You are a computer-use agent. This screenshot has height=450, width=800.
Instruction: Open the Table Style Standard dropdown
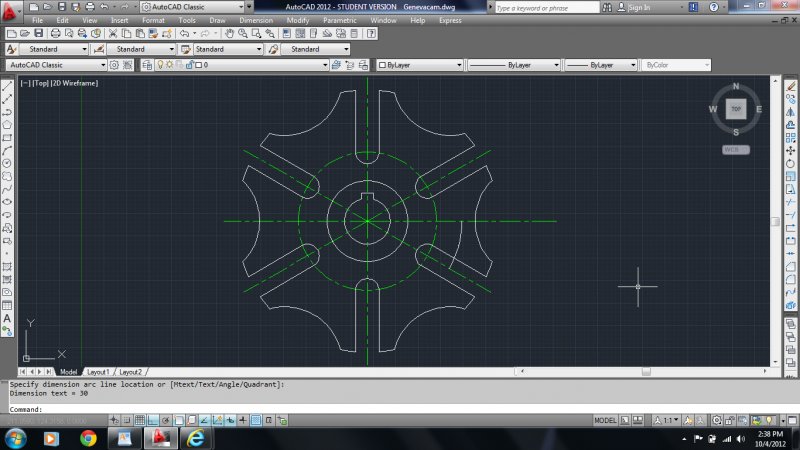coord(228,49)
